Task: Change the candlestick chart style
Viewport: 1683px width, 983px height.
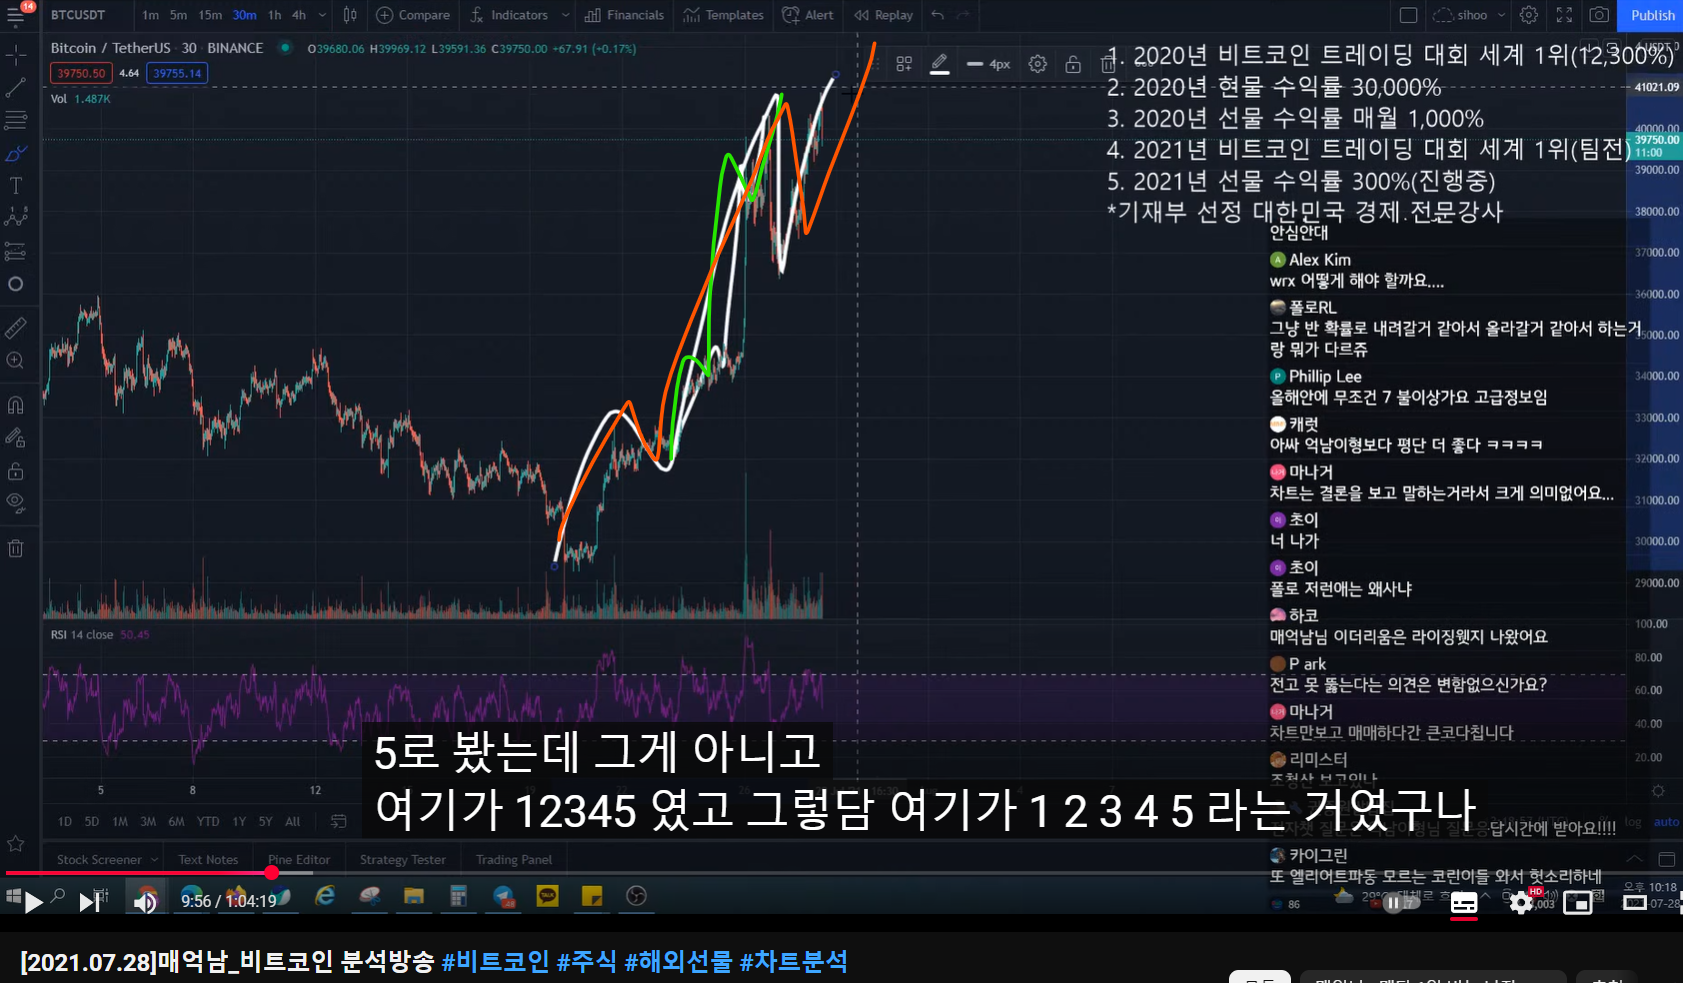Action: tap(350, 15)
